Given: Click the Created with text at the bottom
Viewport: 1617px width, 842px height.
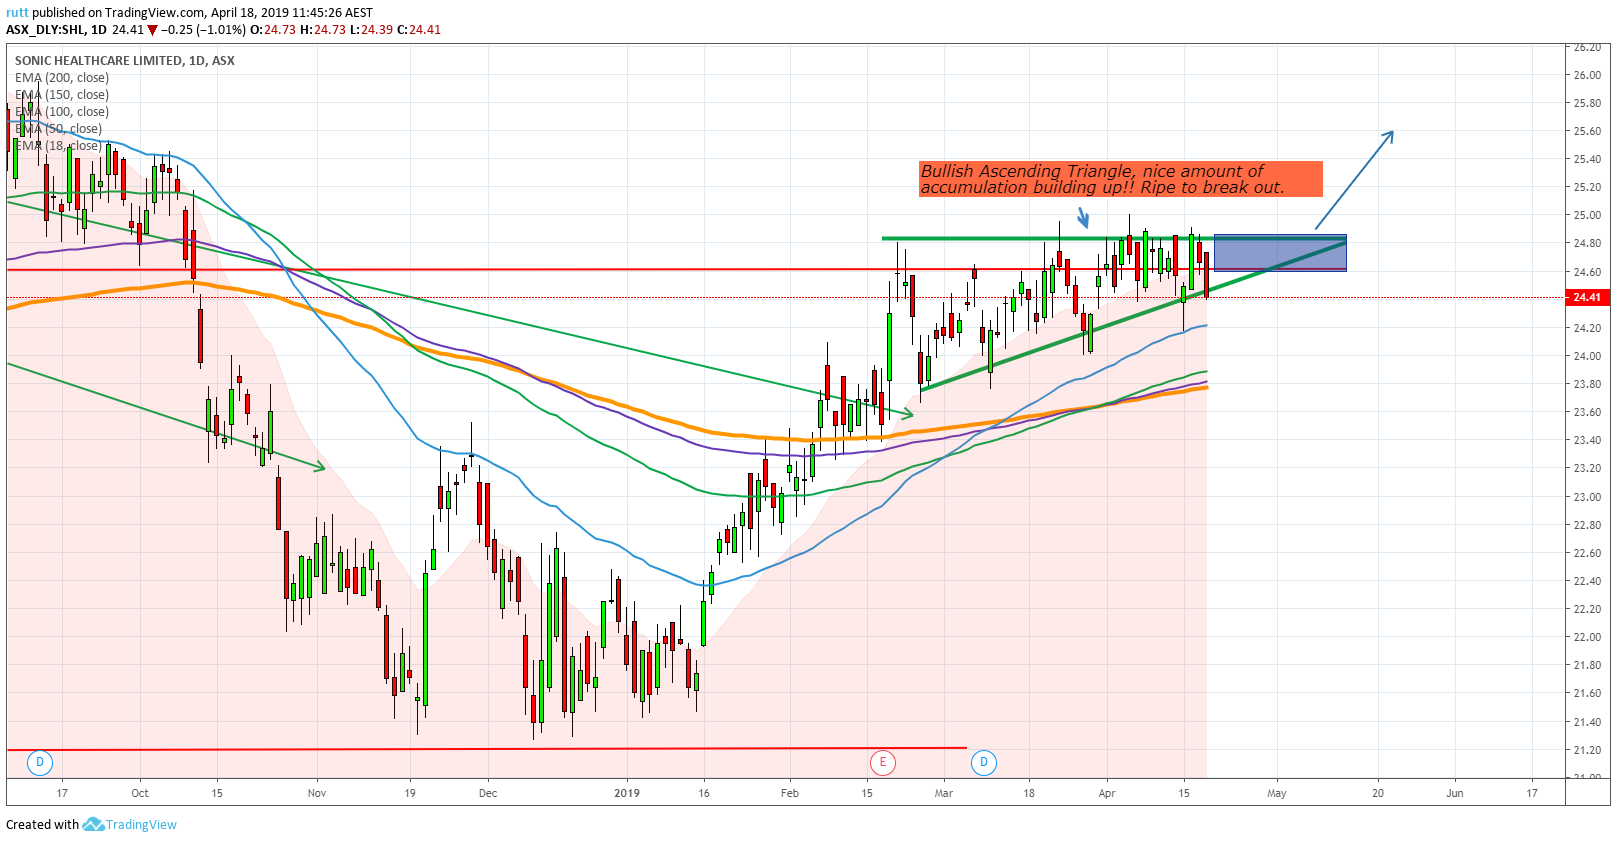Looking at the screenshot, I should (x=42, y=825).
